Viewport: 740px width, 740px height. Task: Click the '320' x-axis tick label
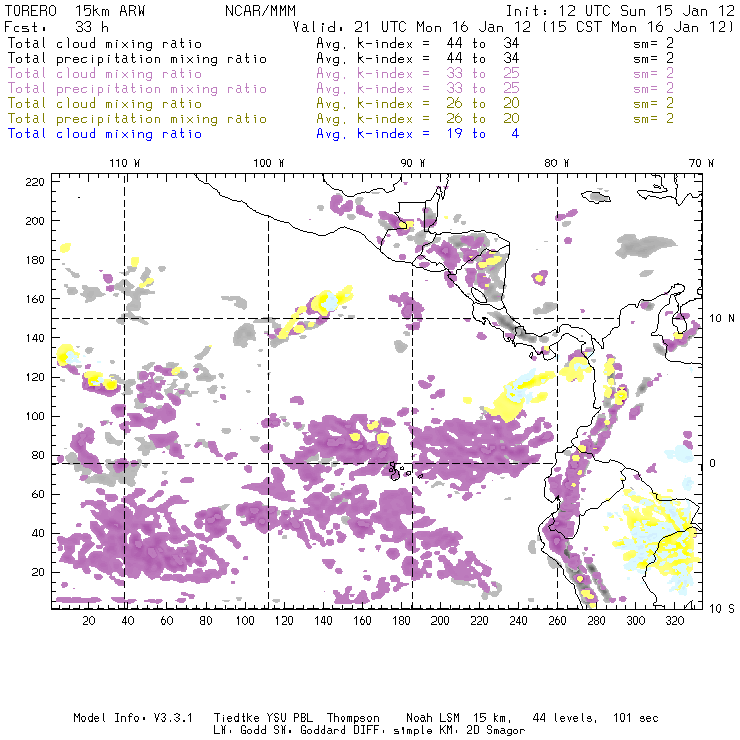(x=674, y=621)
